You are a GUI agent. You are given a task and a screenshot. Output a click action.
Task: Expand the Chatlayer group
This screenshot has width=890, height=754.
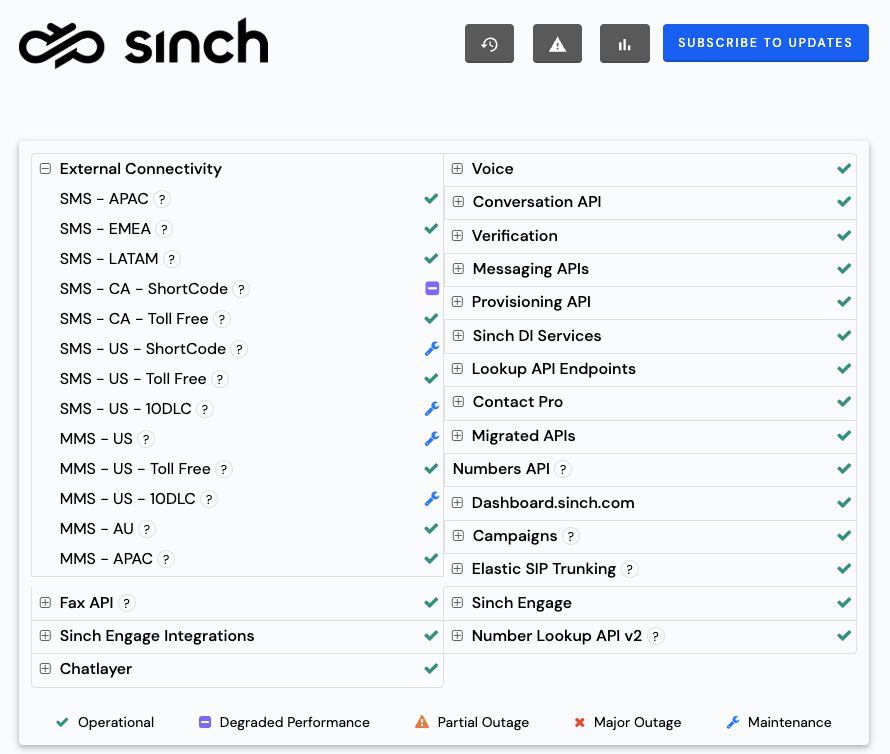[x=45, y=668]
